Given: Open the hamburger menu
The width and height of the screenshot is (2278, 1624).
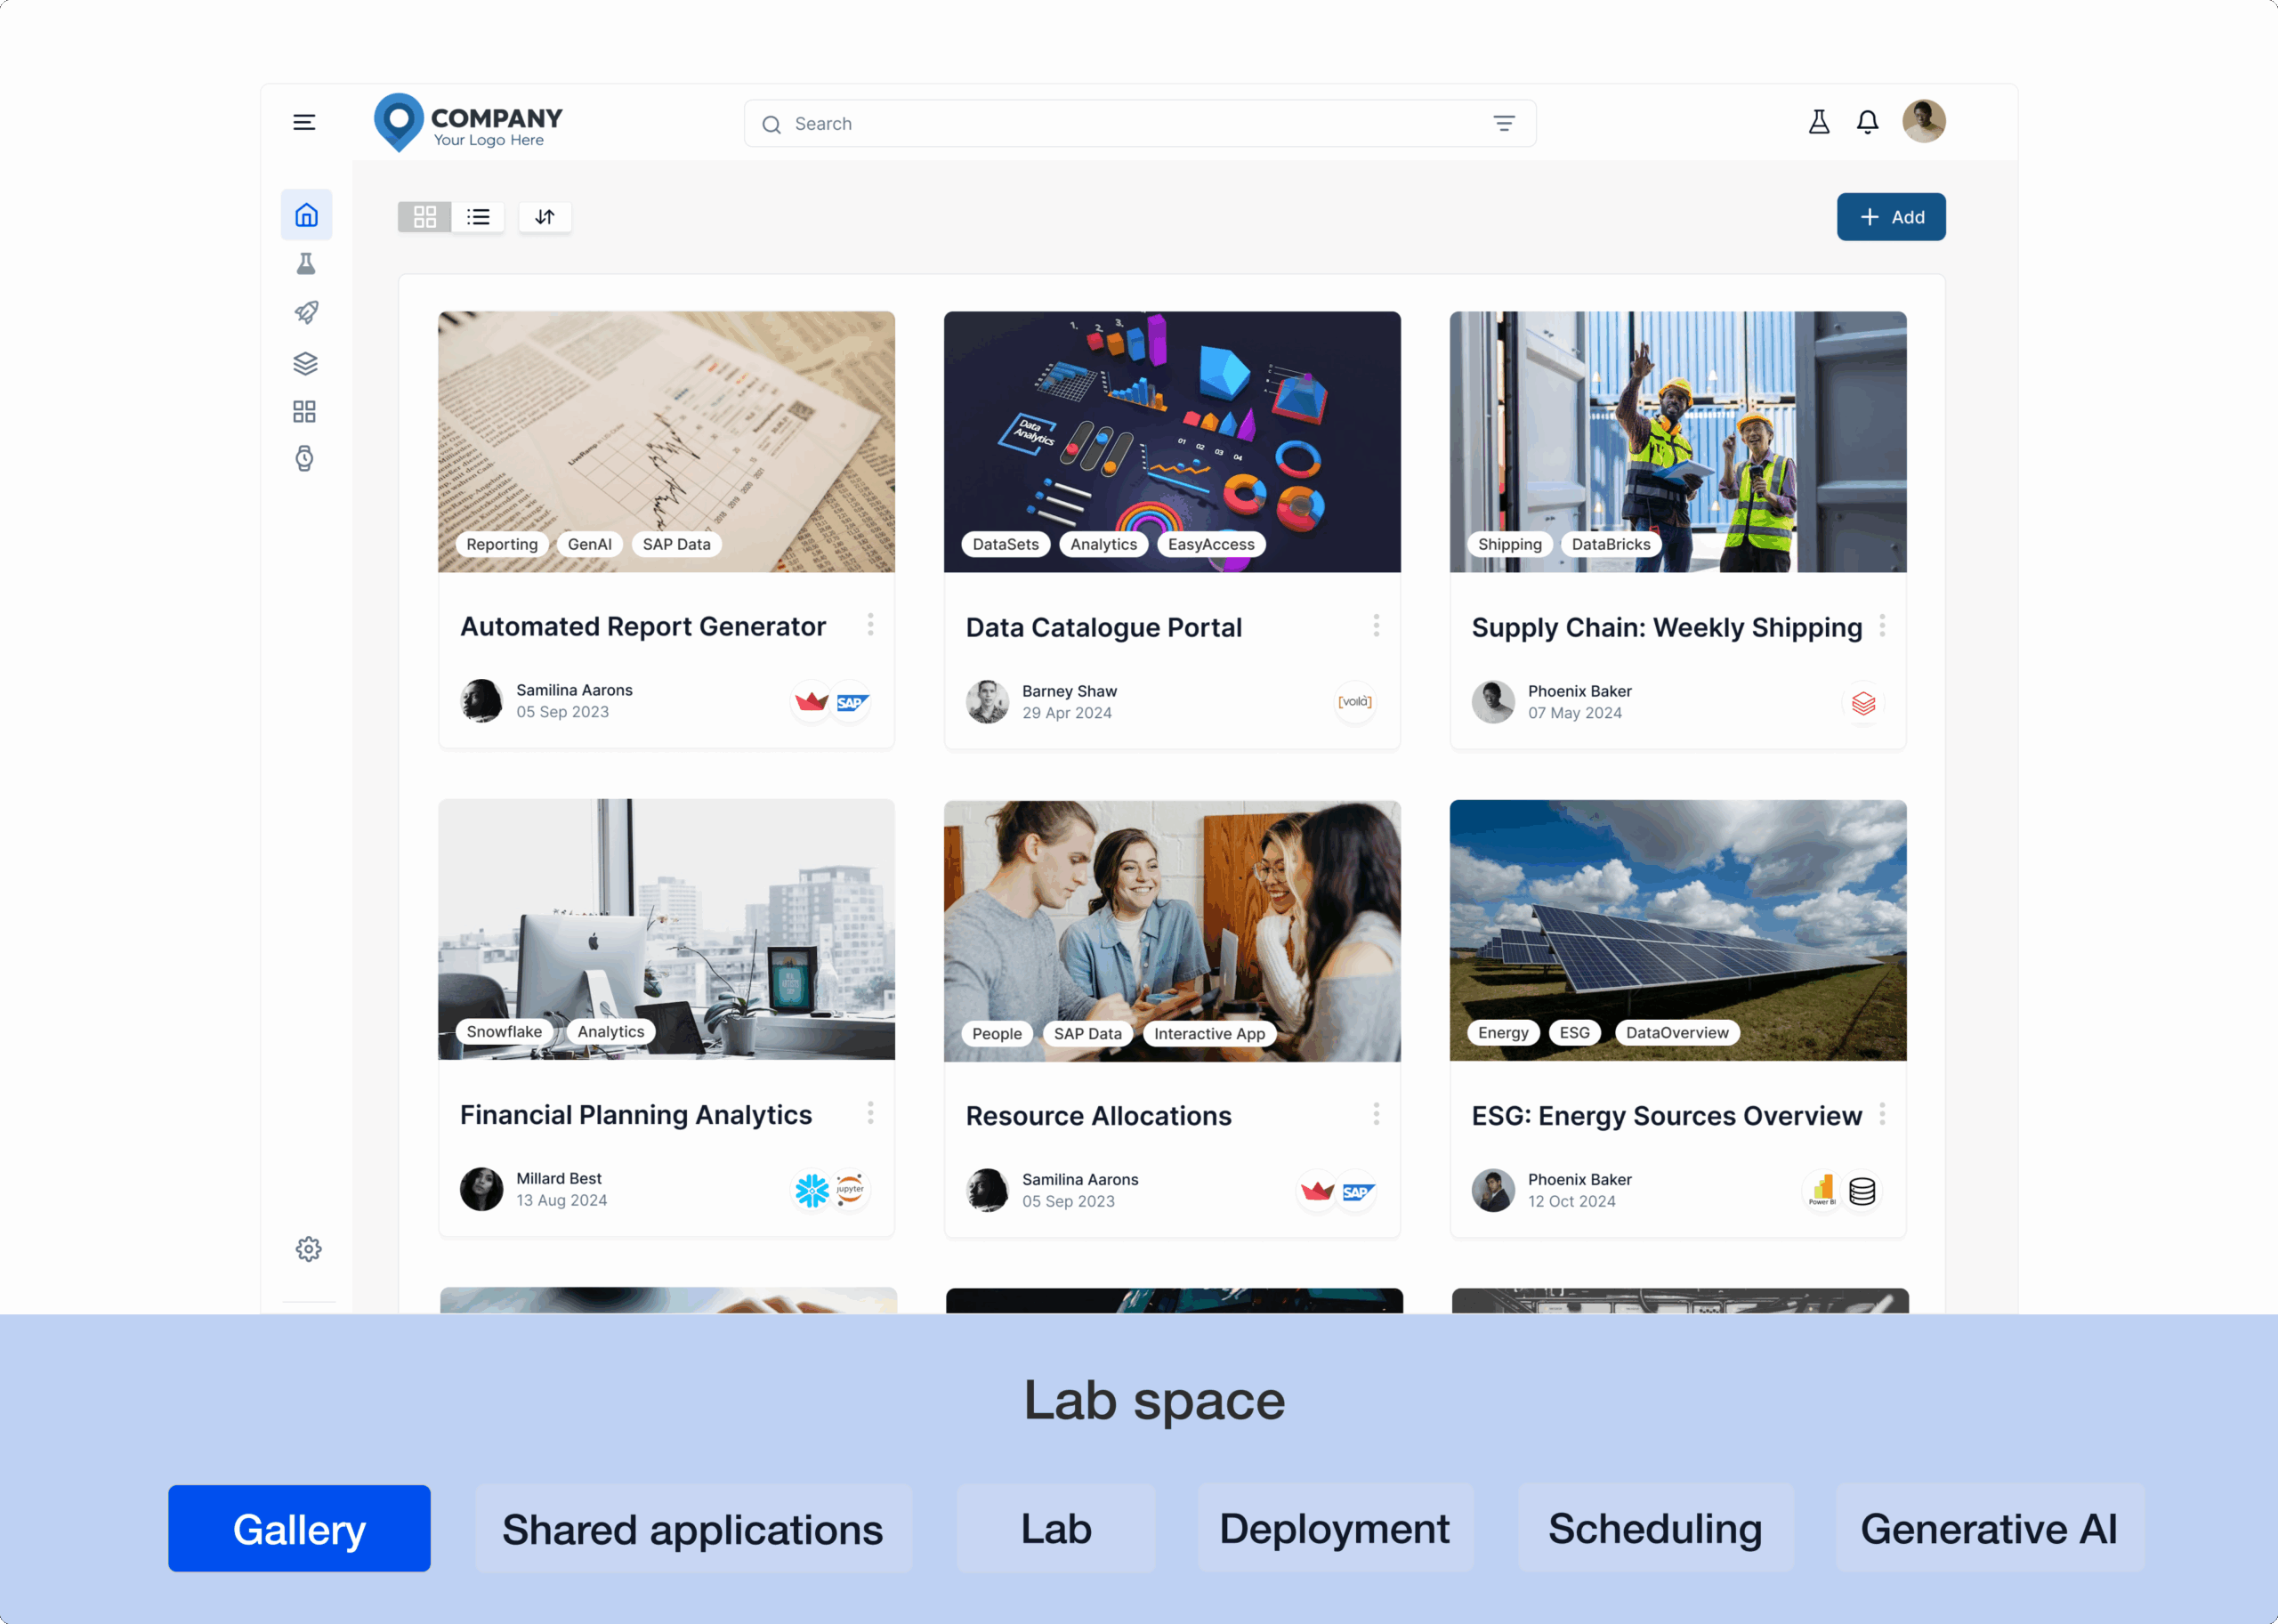Looking at the screenshot, I should point(304,122).
